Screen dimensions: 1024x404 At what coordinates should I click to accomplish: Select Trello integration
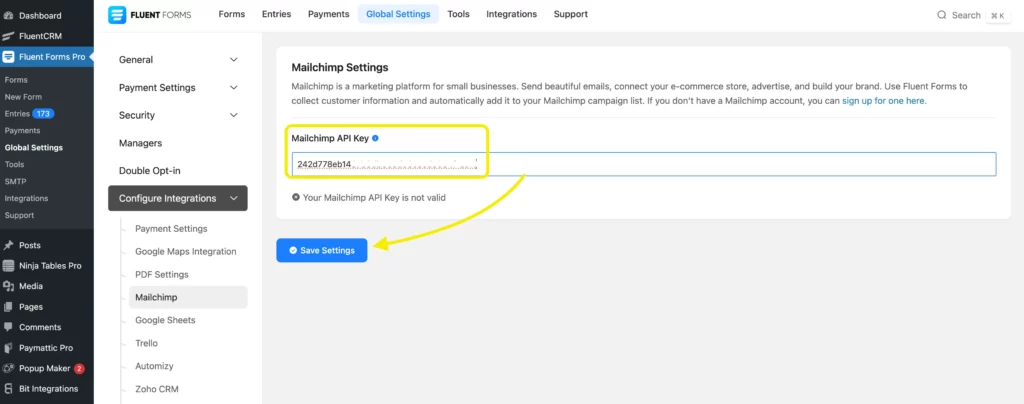coord(146,343)
